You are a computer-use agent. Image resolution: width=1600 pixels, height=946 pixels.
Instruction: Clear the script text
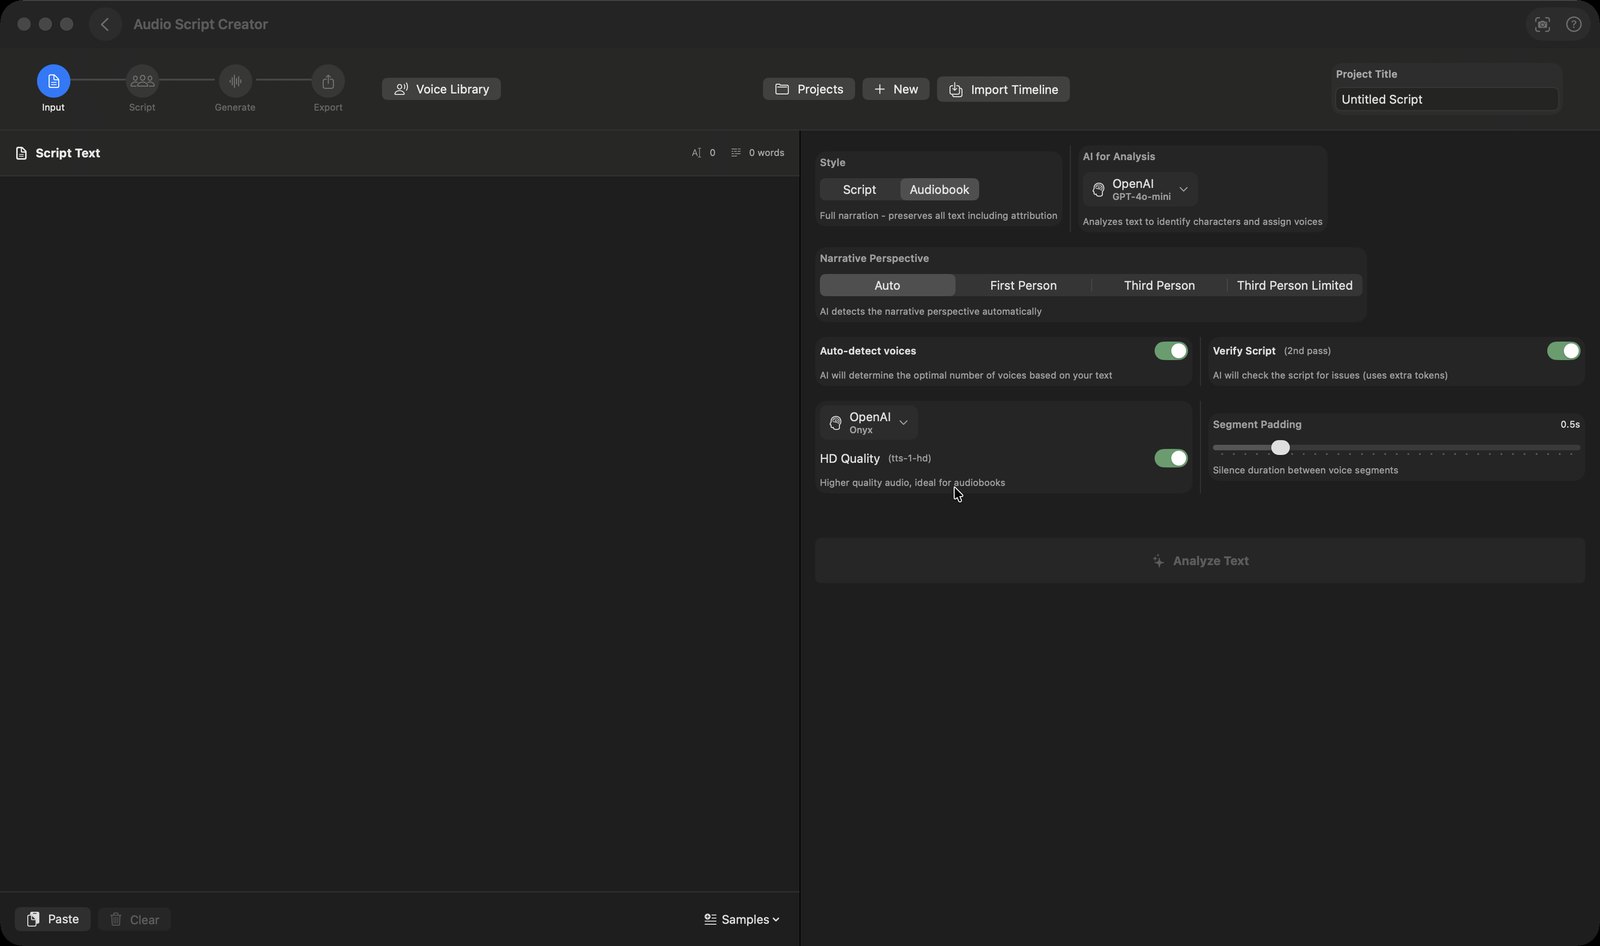134,919
